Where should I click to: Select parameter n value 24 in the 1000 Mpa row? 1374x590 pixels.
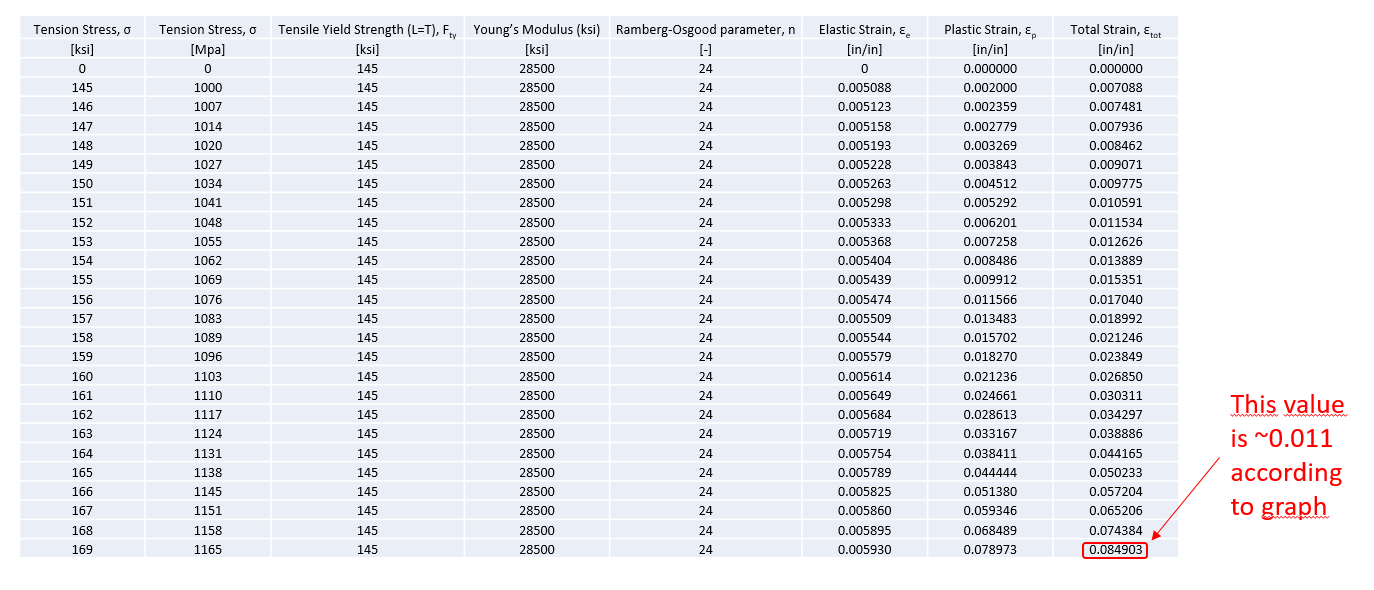pos(706,88)
